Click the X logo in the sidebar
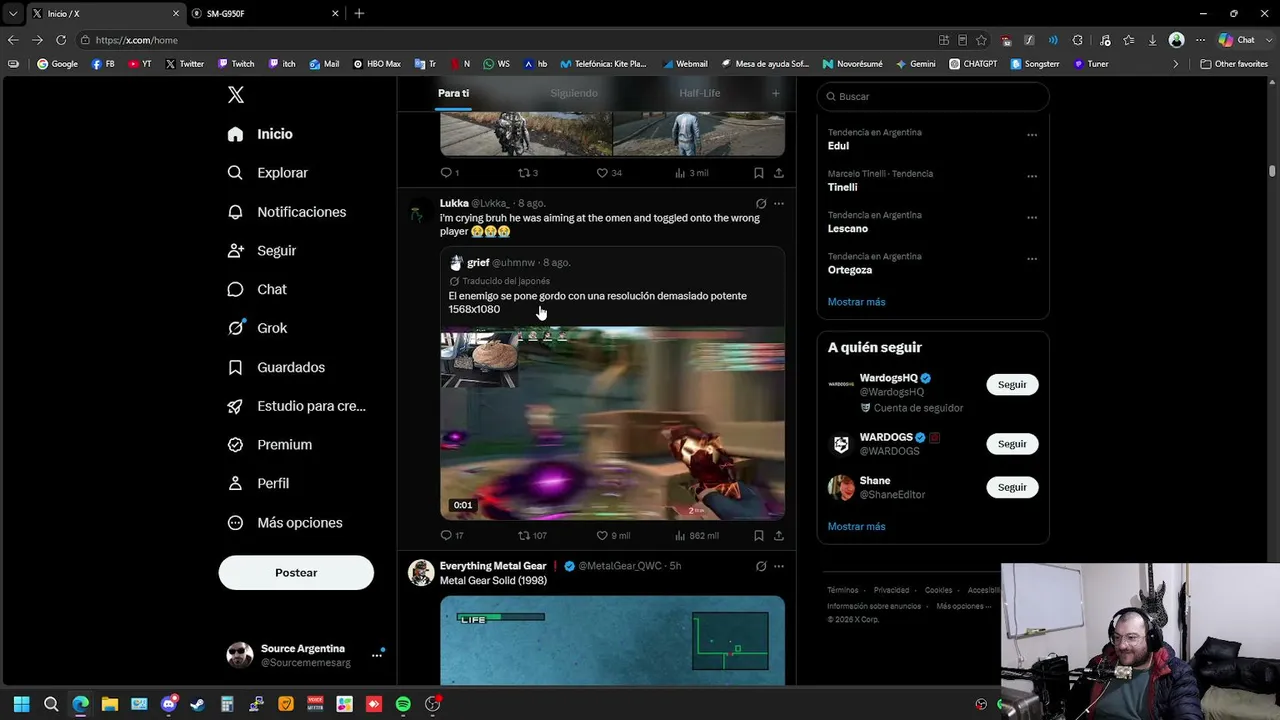 tap(236, 95)
